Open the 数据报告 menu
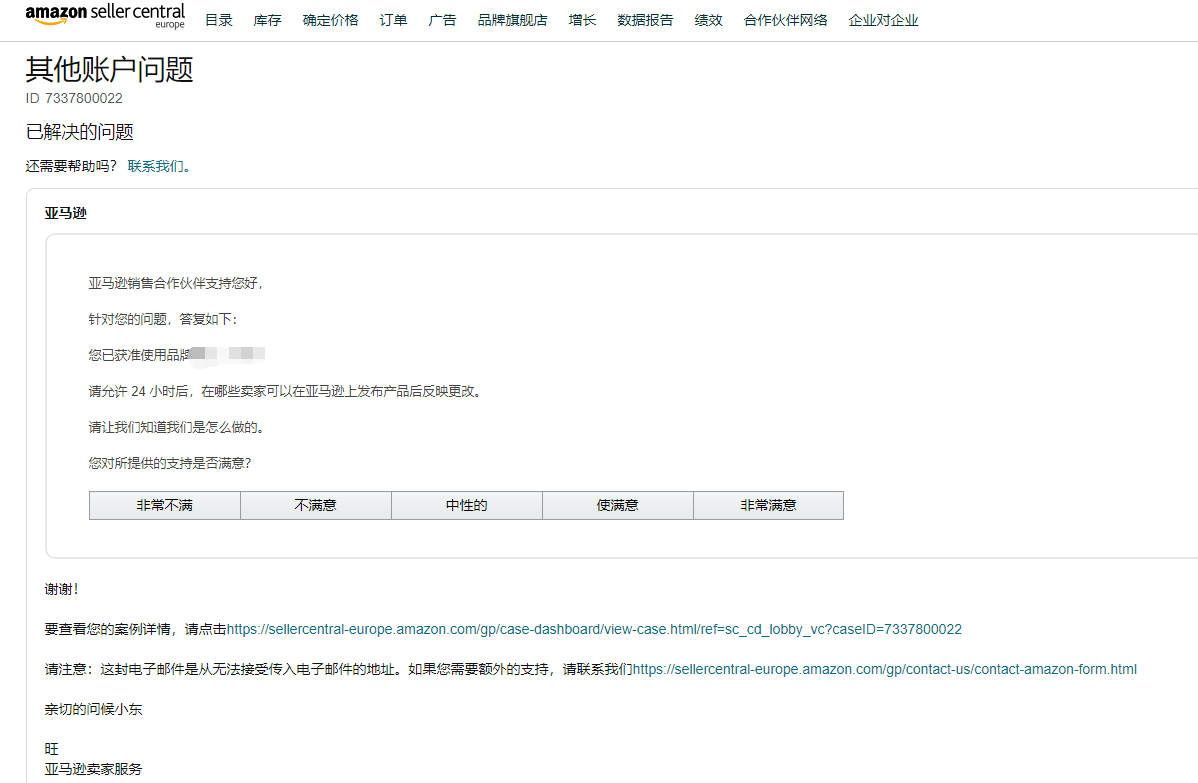Screen dimensions: 1198x783 645,19
